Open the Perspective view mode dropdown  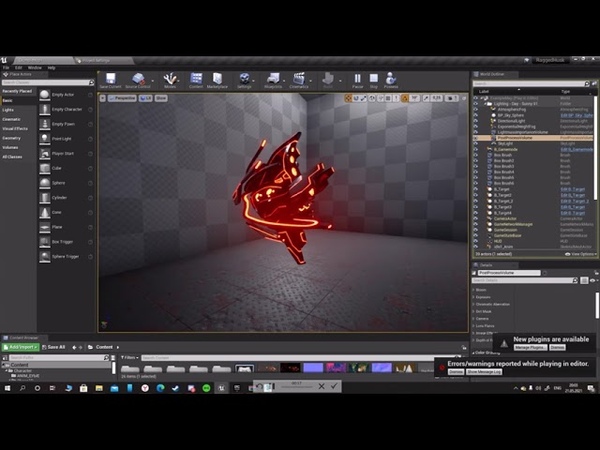tap(122, 98)
